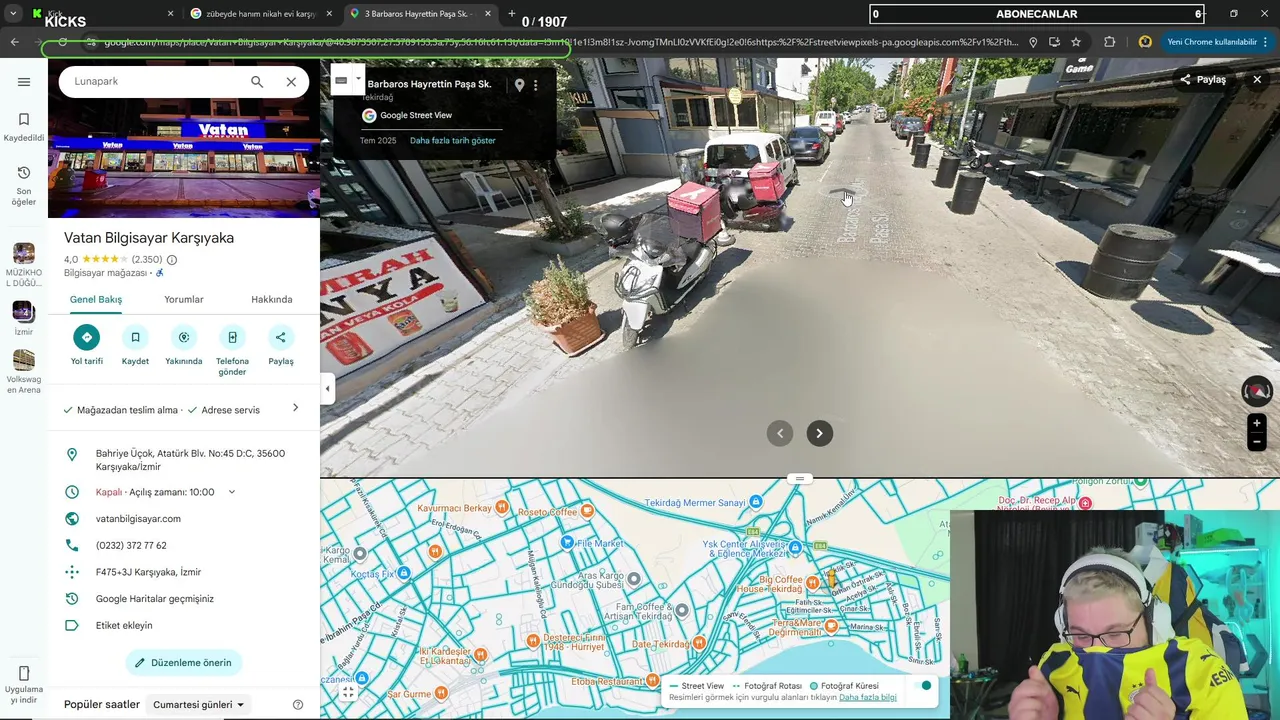
Task: Open Chrome extensions puzzle icon
Action: [1110, 42]
